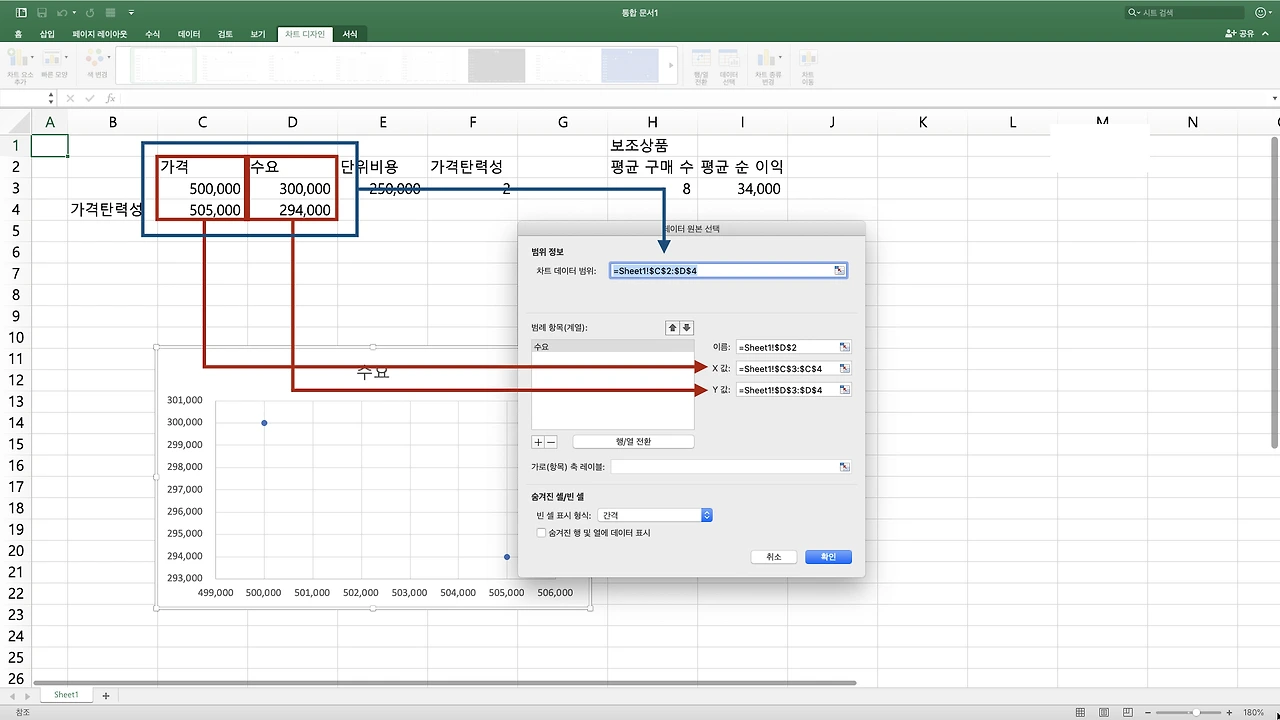Add a new sheet with plus icon

pyautogui.click(x=106, y=695)
